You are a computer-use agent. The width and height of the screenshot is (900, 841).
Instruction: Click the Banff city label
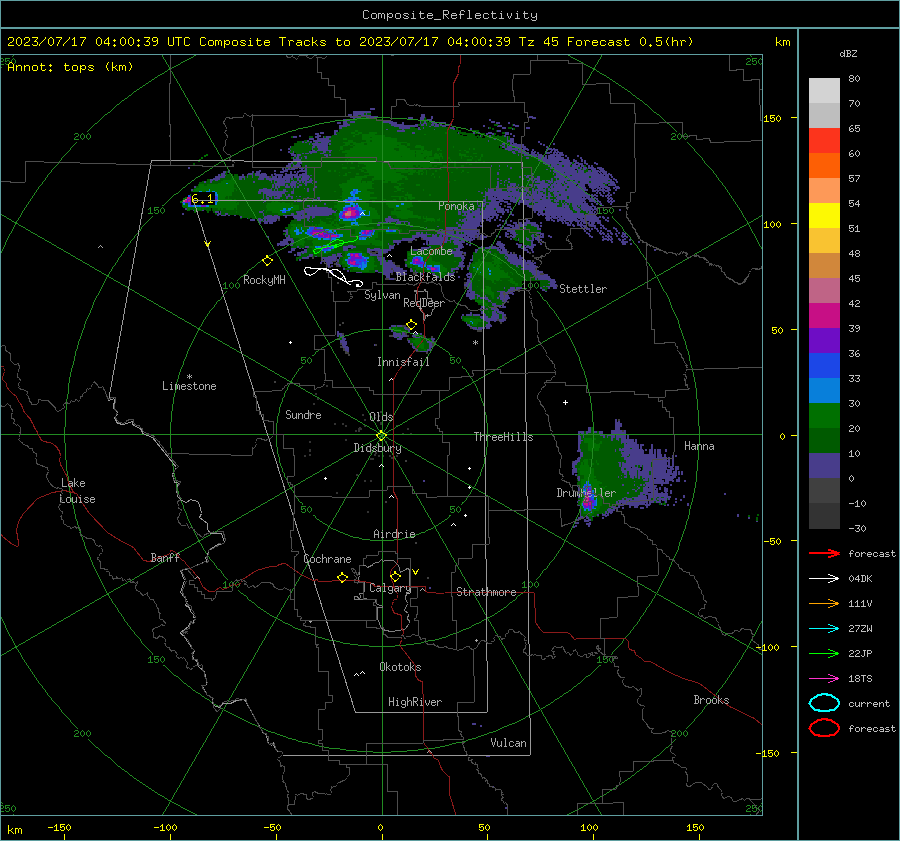pyautogui.click(x=165, y=557)
